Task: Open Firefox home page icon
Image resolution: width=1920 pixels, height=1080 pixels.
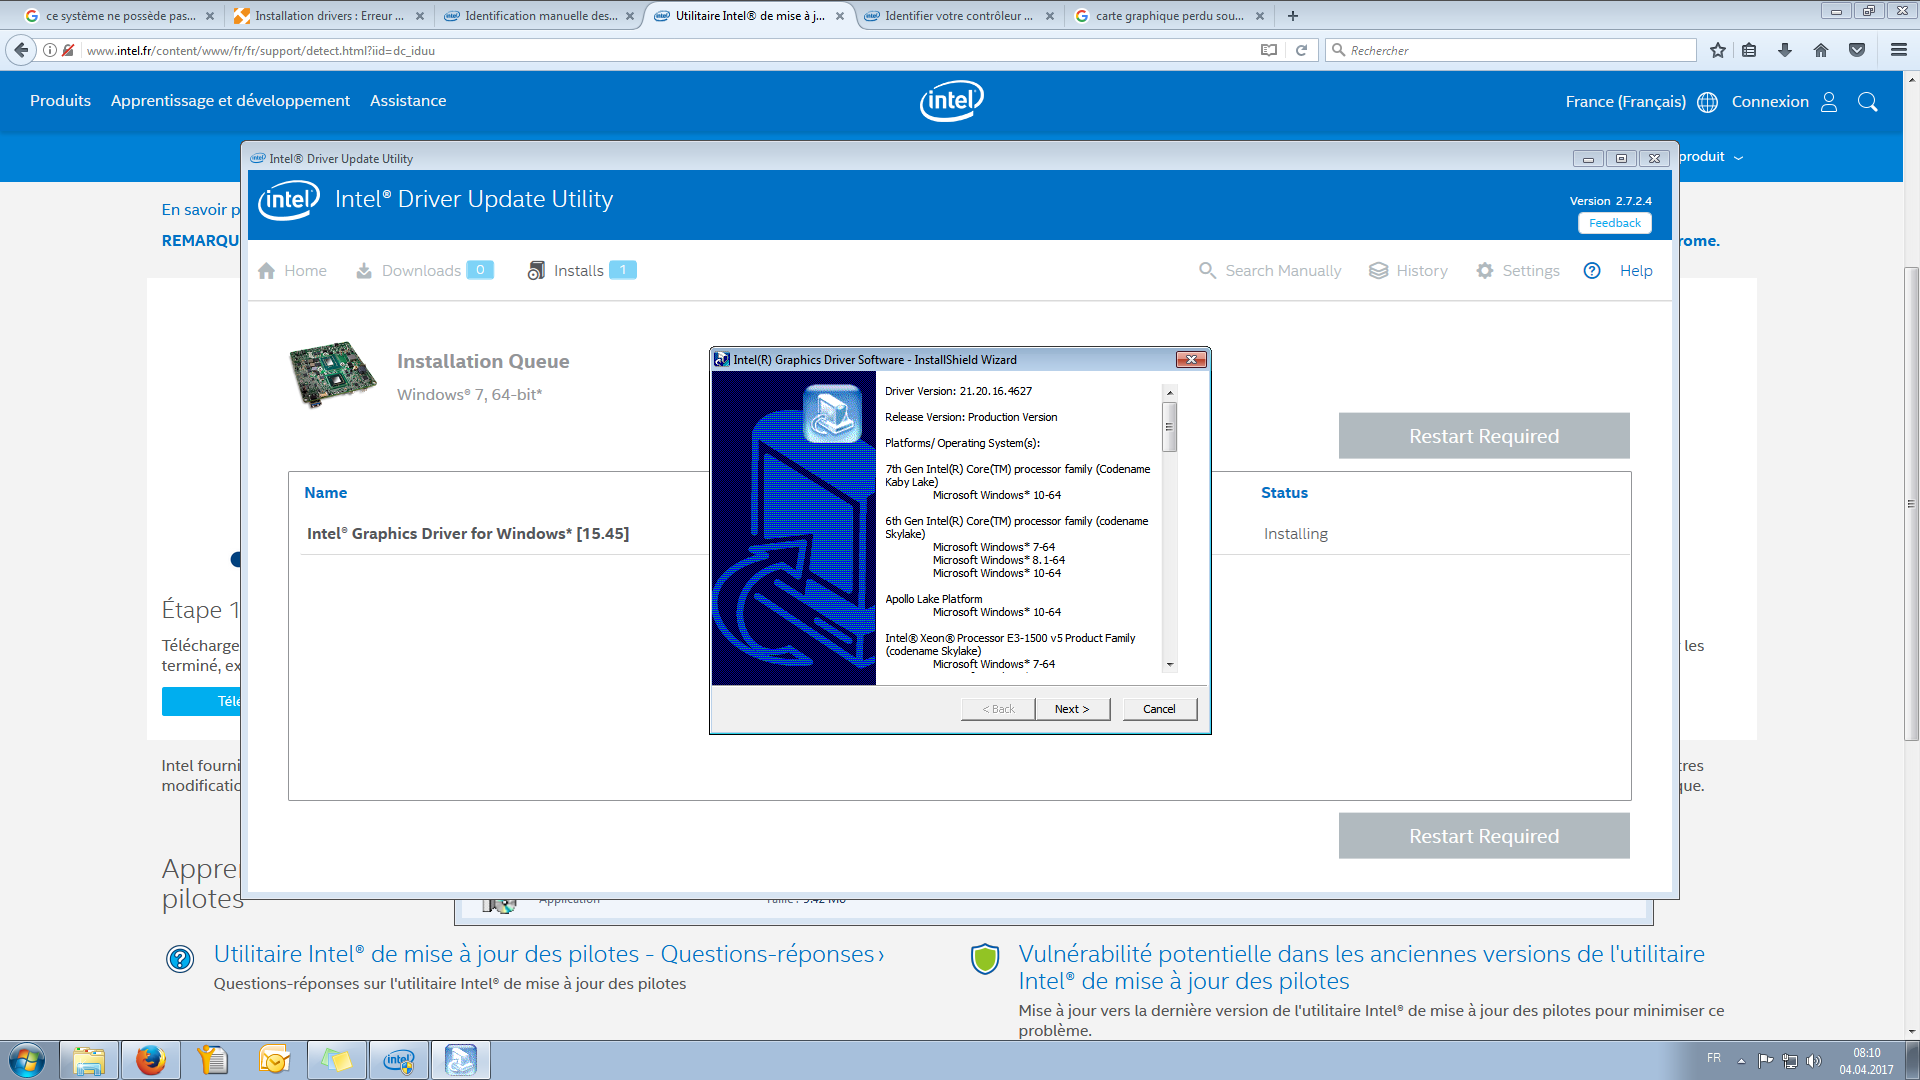Action: (x=1821, y=50)
